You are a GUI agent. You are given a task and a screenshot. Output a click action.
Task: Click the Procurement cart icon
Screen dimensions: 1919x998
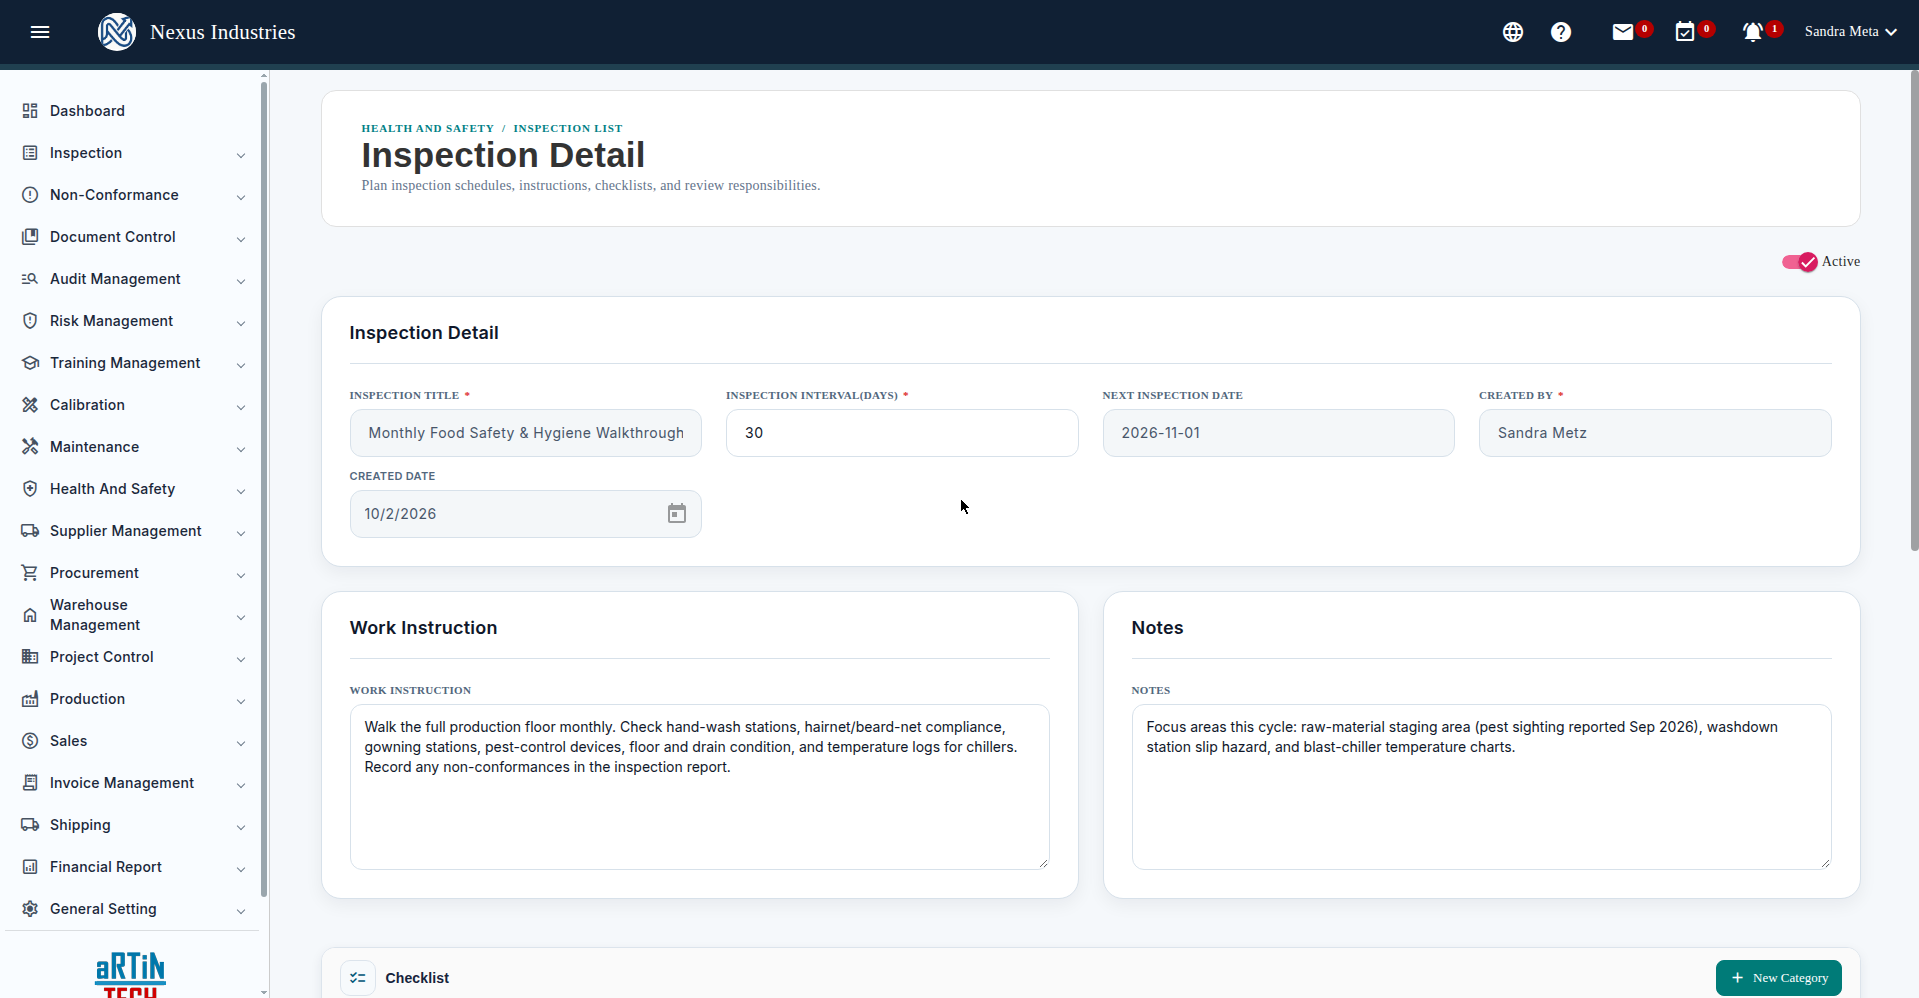(x=30, y=573)
